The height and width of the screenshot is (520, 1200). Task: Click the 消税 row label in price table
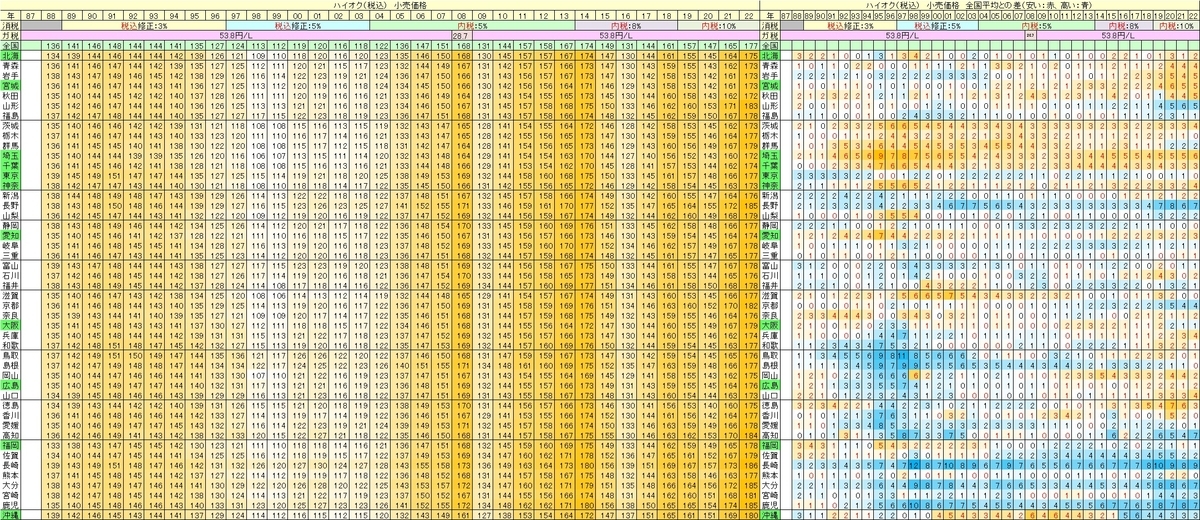click(x=12, y=24)
